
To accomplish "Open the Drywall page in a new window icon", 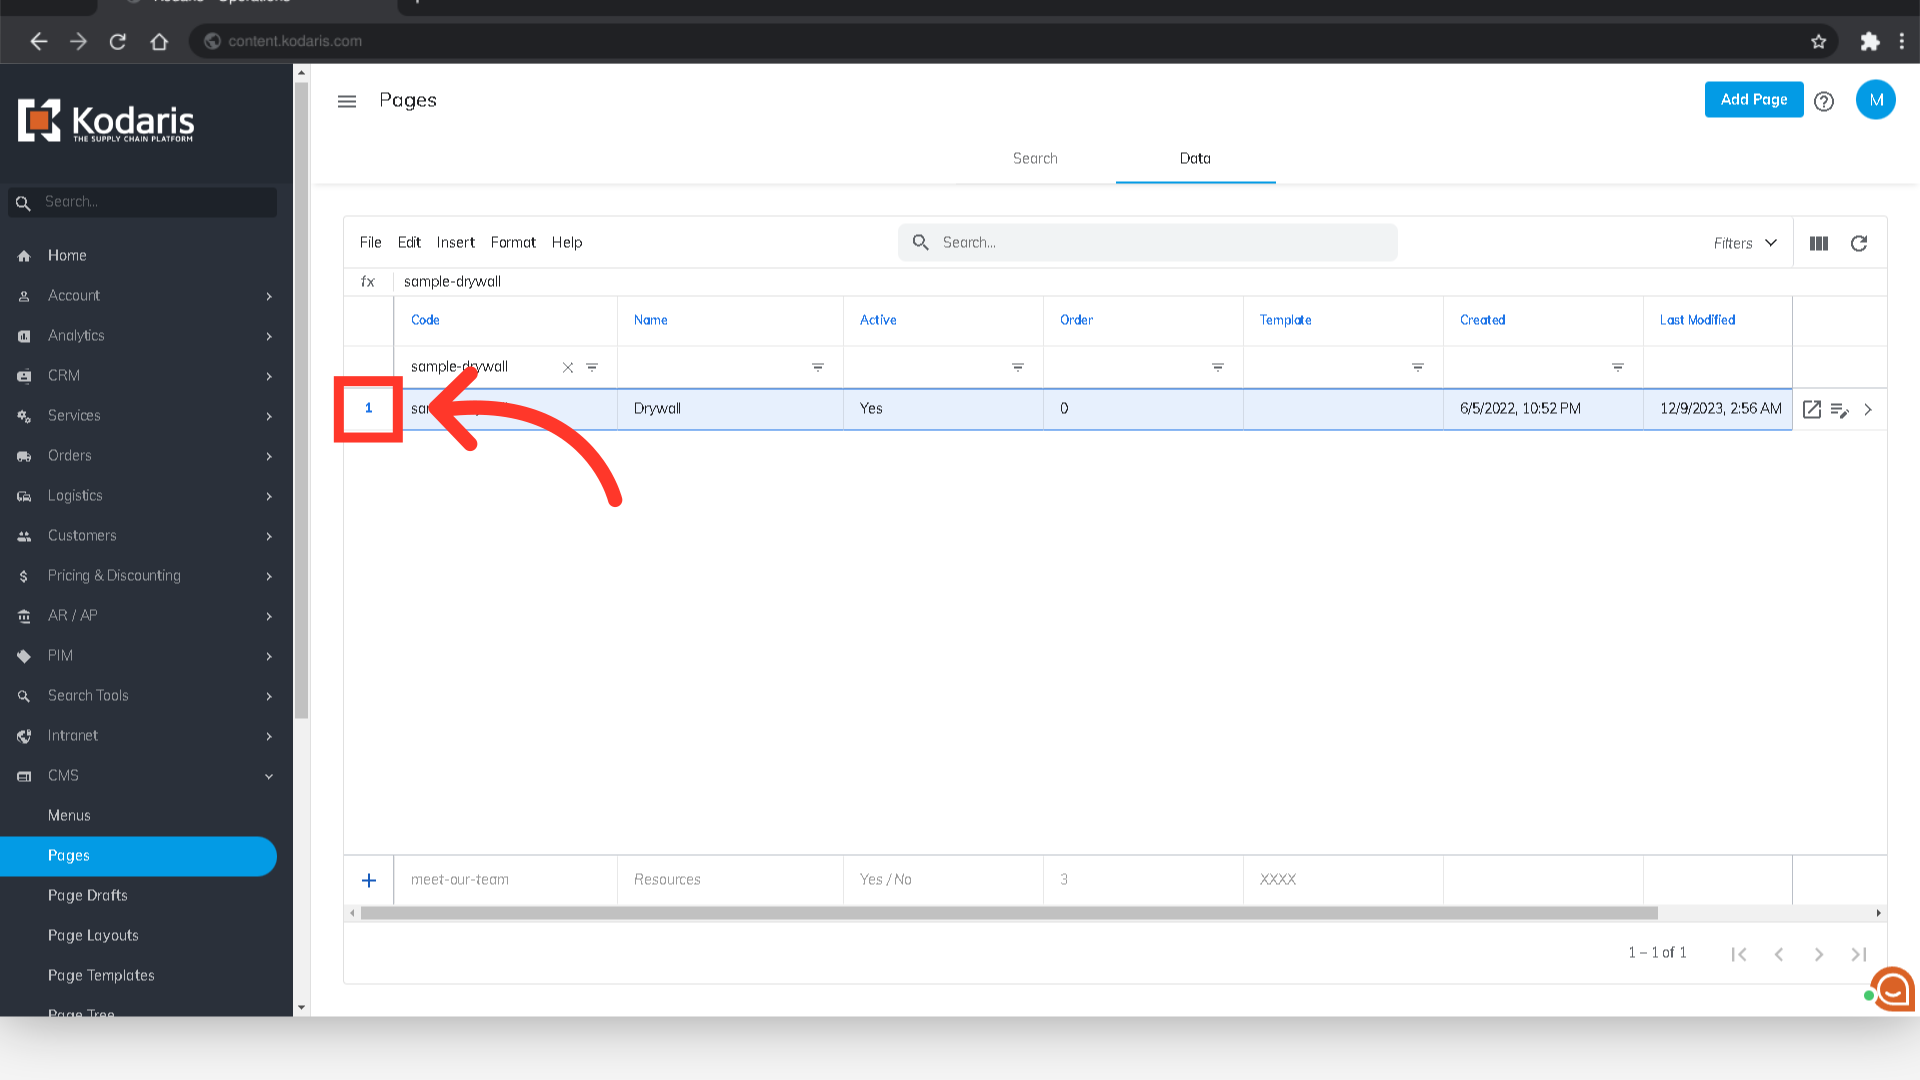I will [x=1812, y=409].
